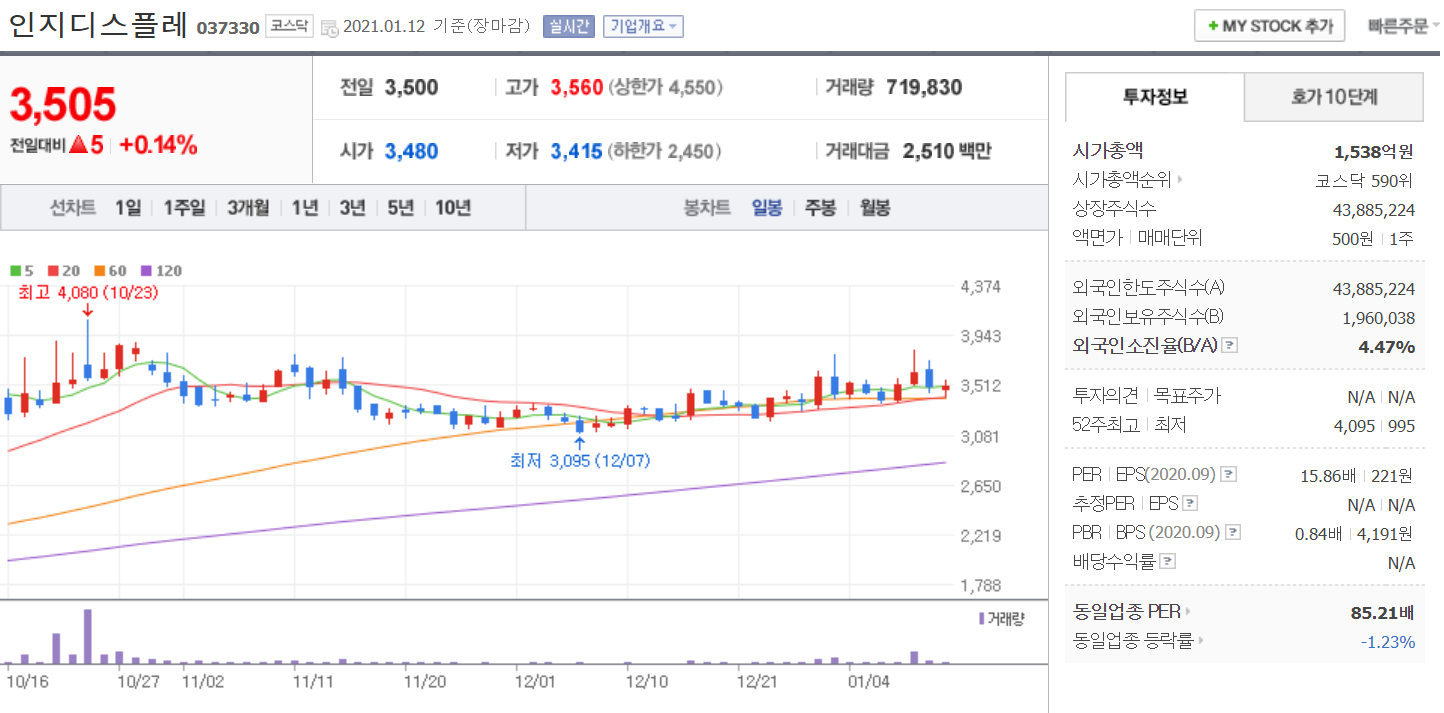
Task: Switch to 월봉 monthly candle chart
Action: (x=875, y=208)
